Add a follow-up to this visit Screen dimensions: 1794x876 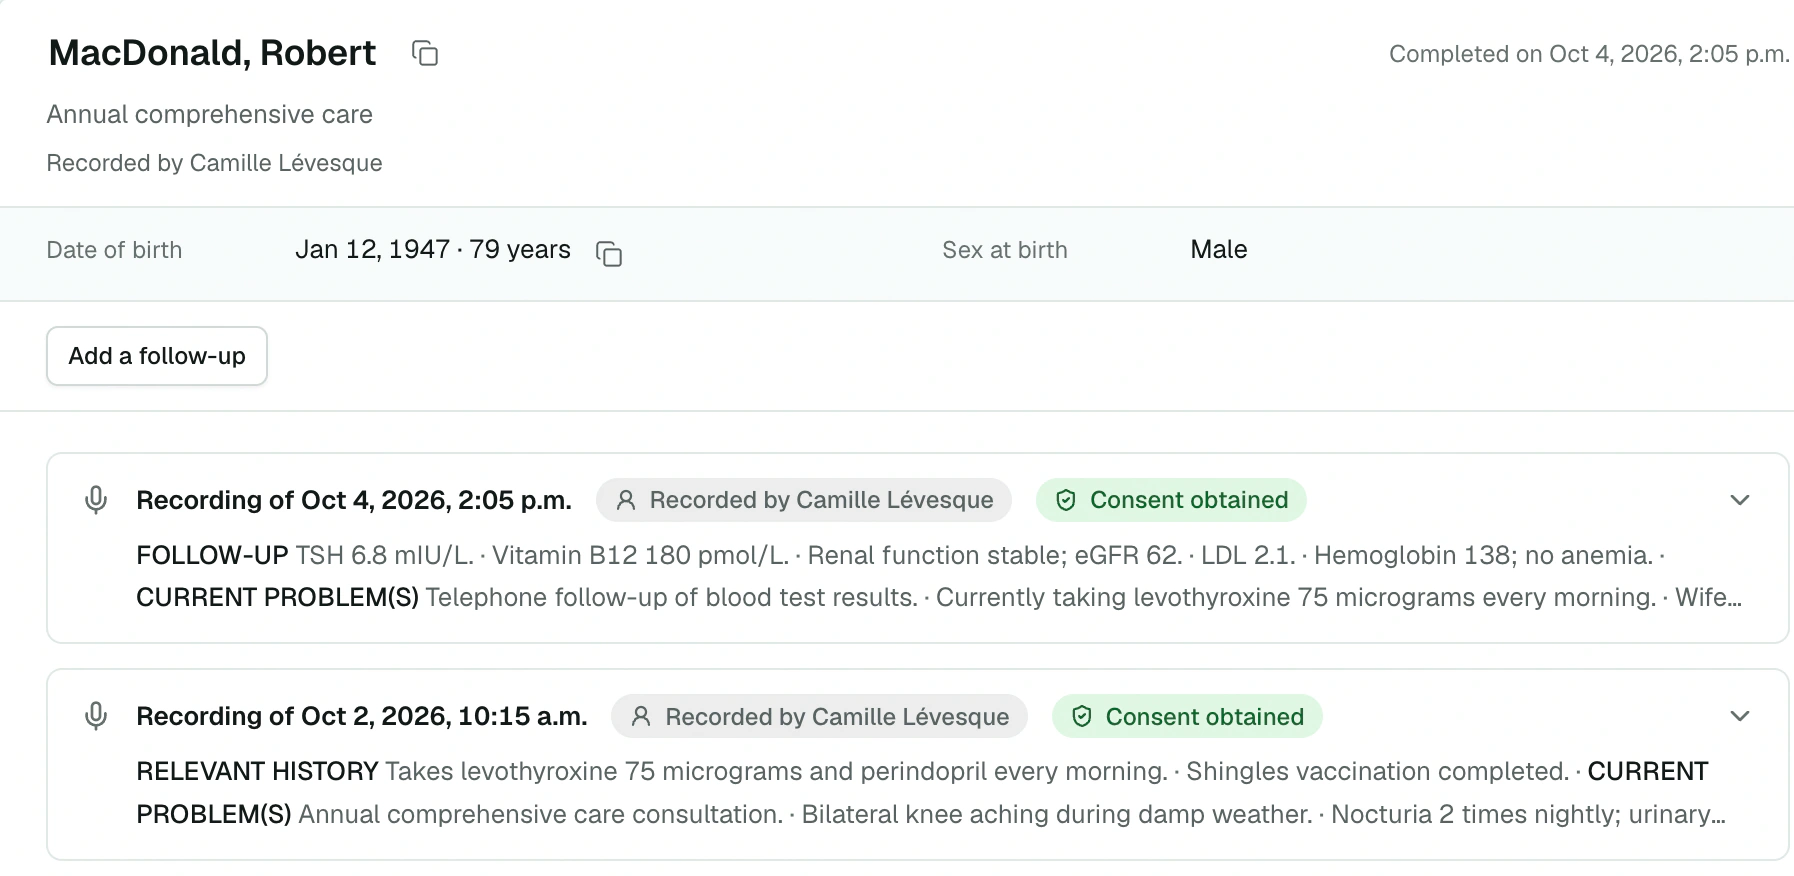157,356
